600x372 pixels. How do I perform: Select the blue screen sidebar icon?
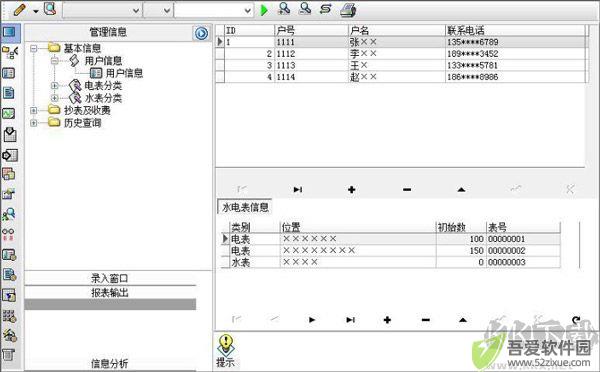(x=10, y=32)
